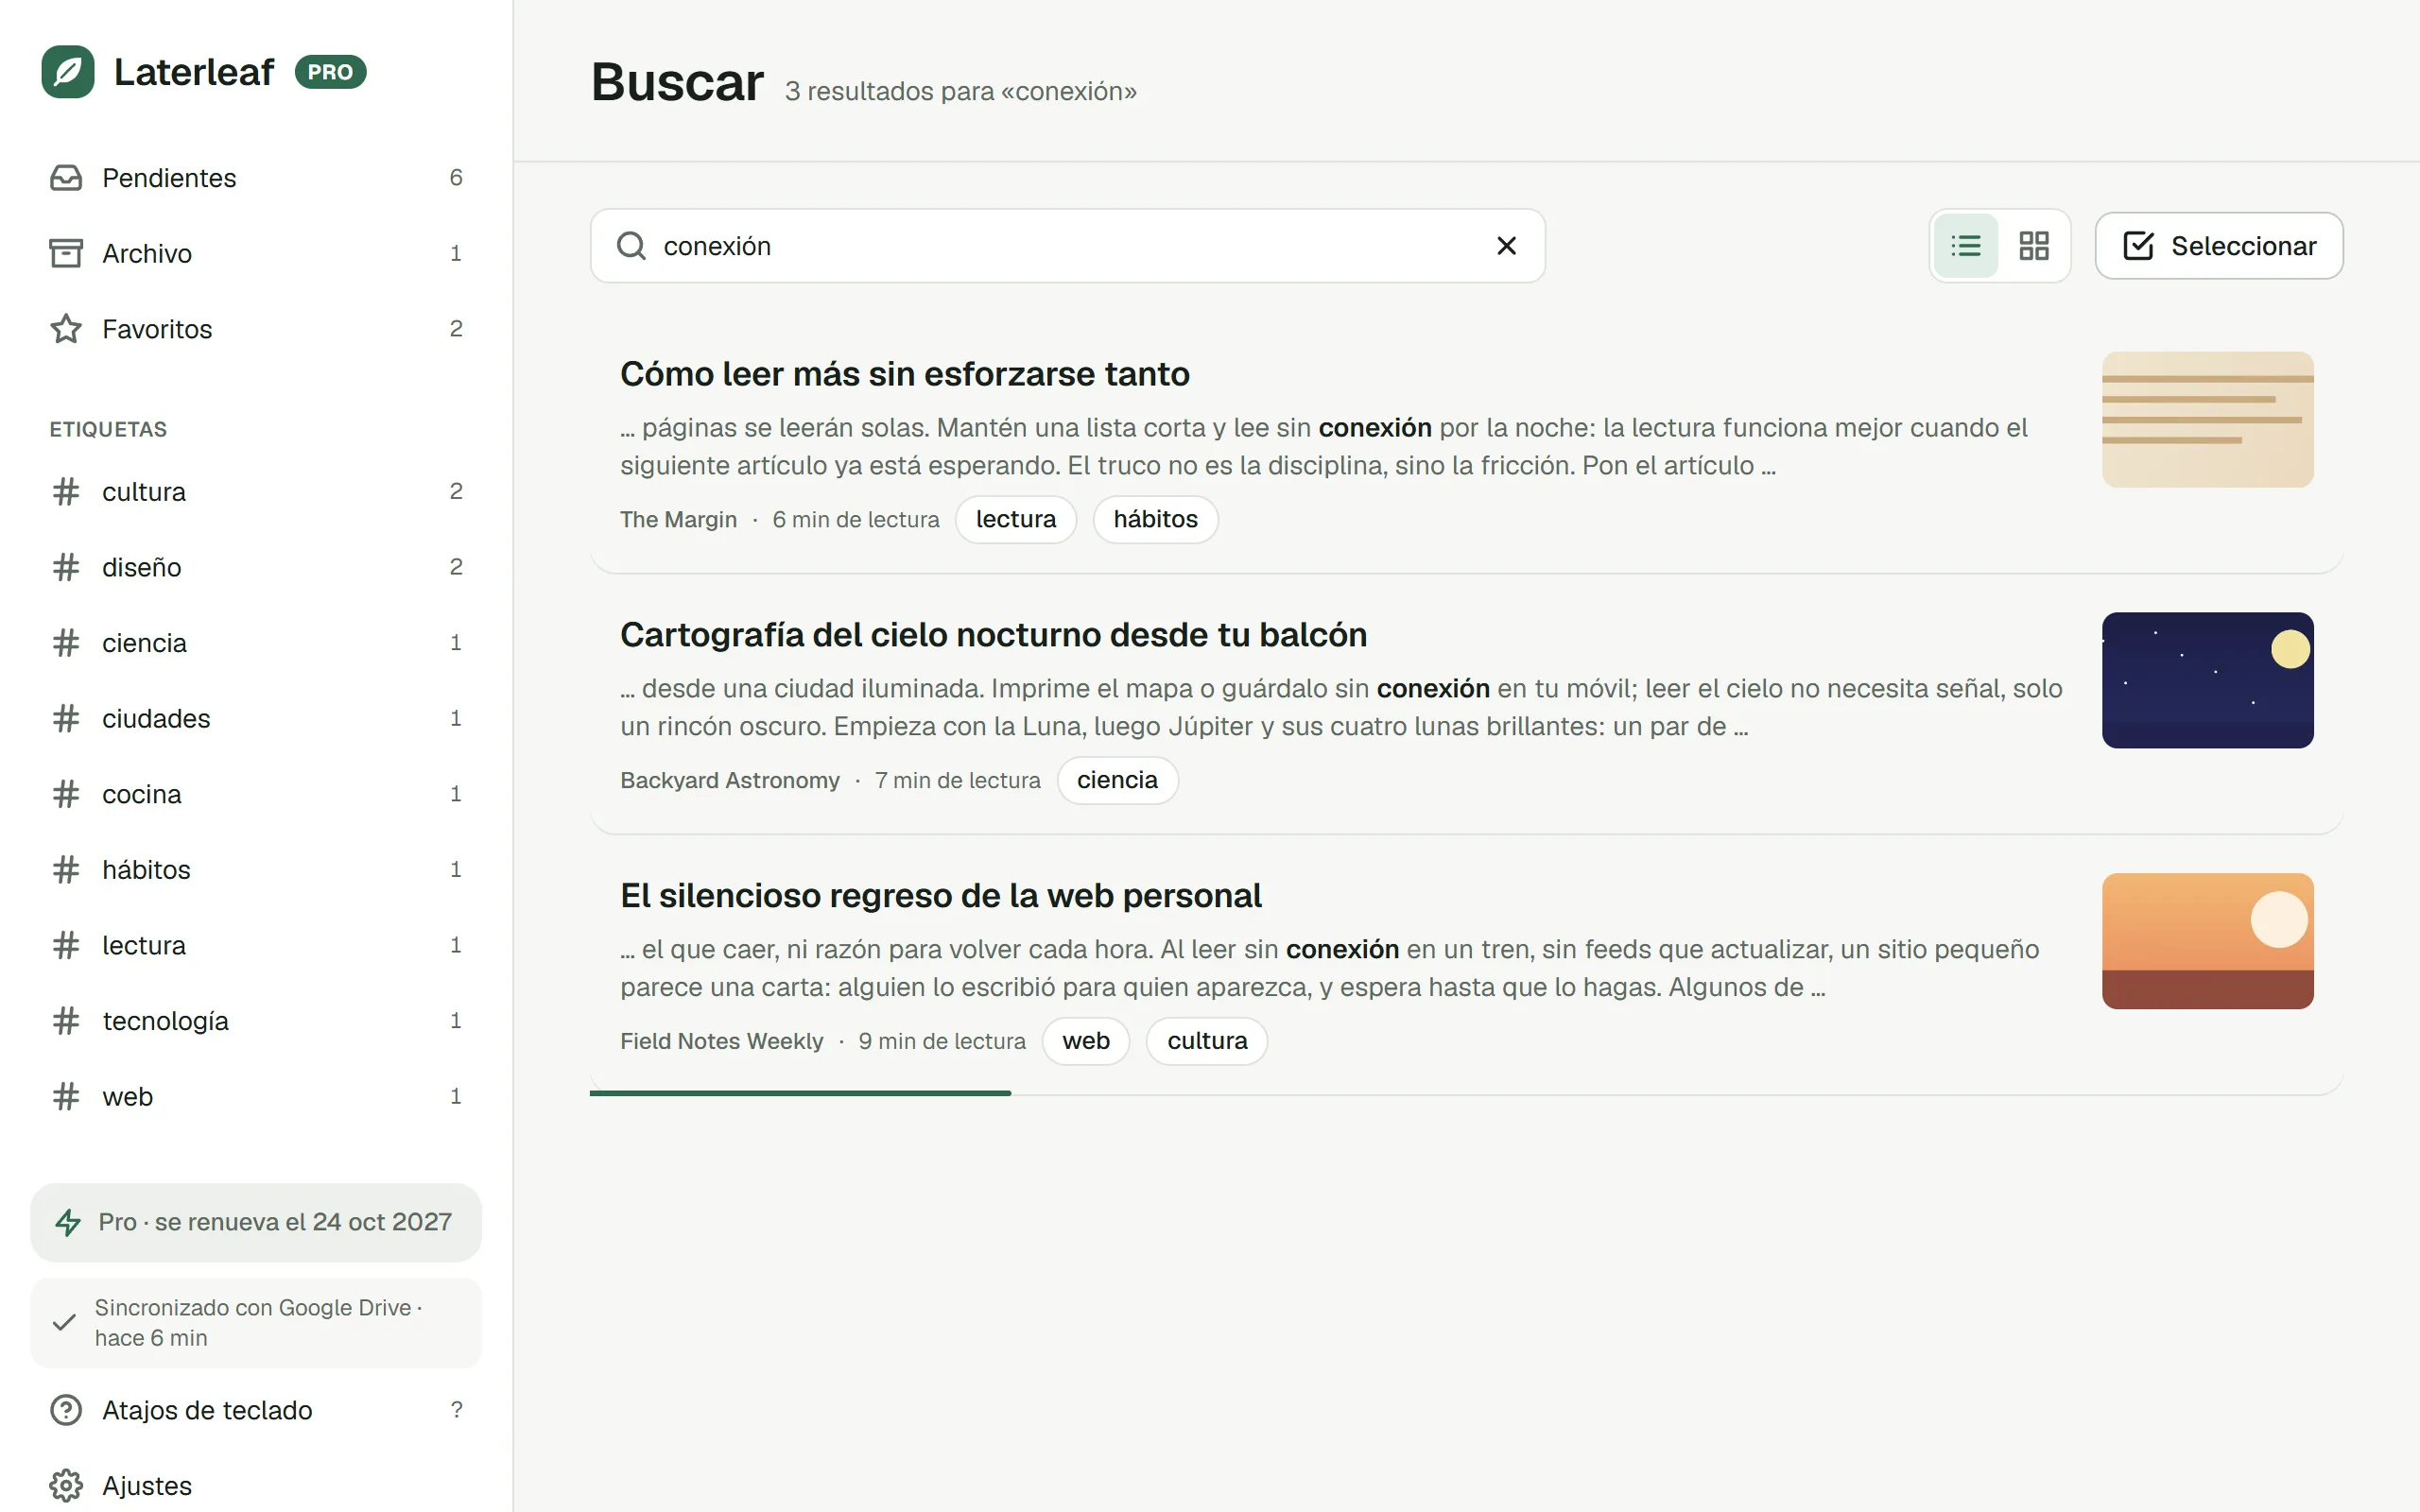Filter by the cultura tag in sidebar
Image resolution: width=2420 pixels, height=1512 pixels.
tap(256, 491)
